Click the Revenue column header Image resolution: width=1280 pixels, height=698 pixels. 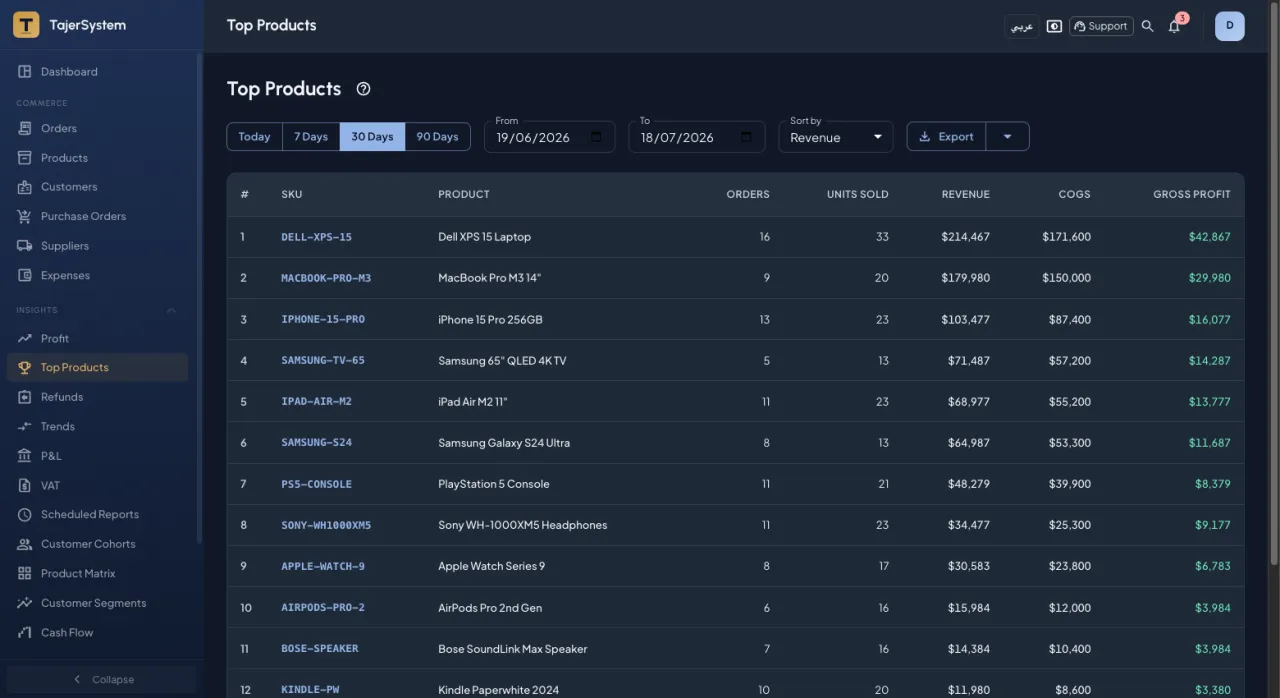point(965,194)
